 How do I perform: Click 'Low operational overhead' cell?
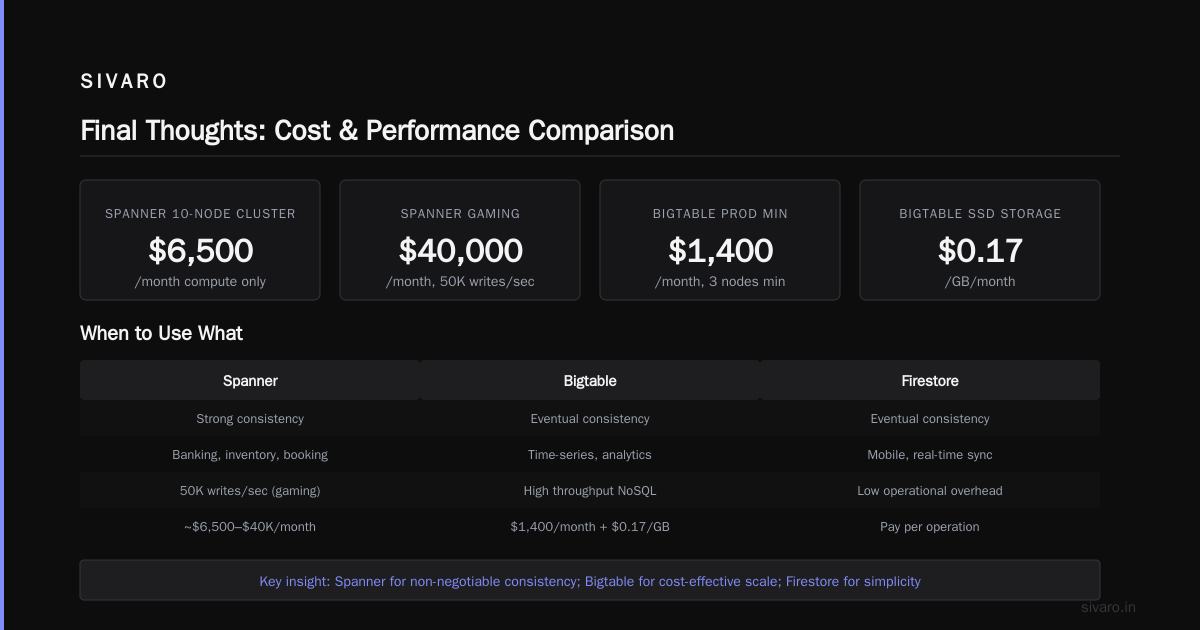(x=930, y=491)
